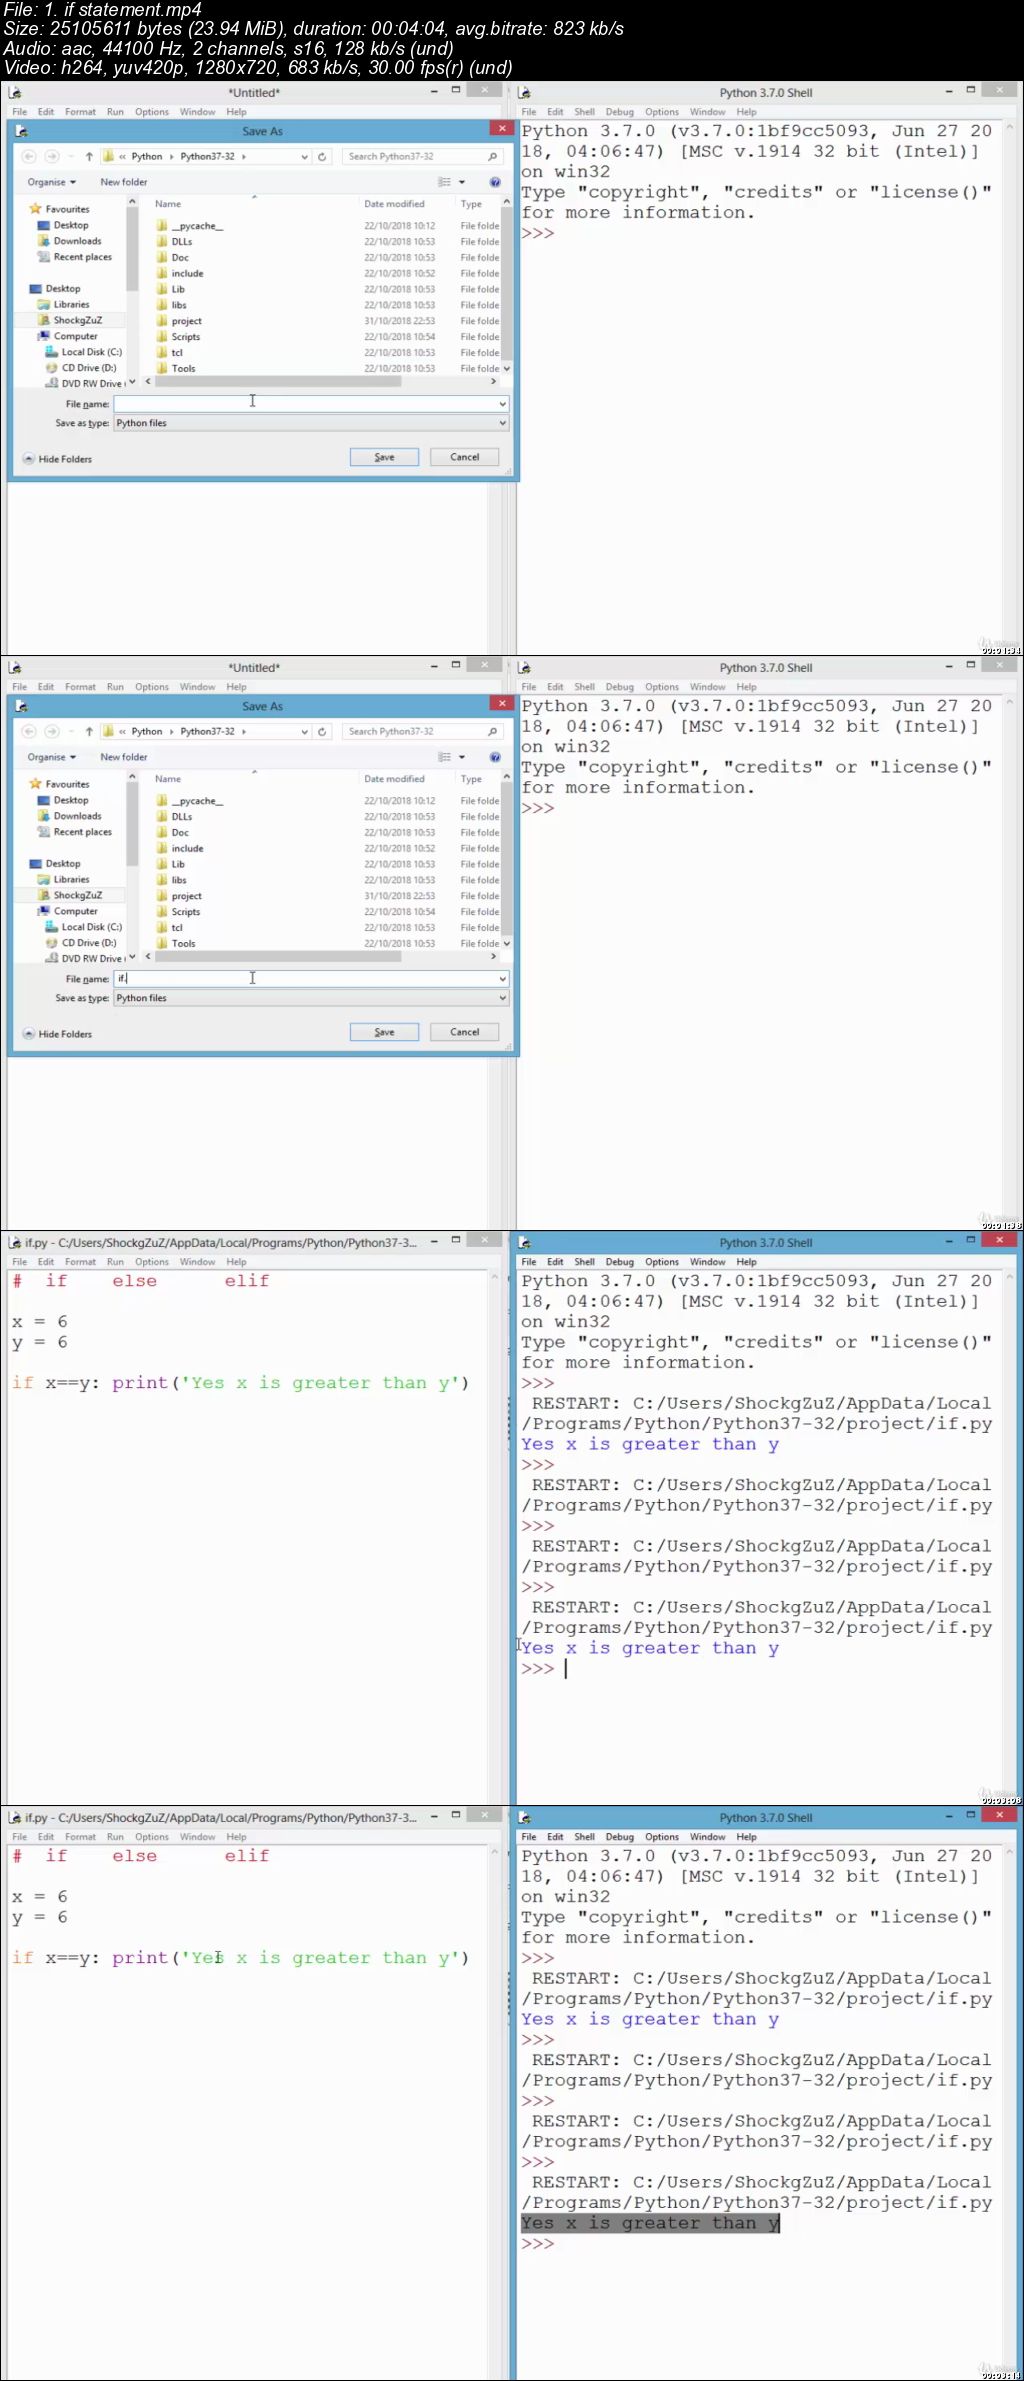
Task: Select the include folder in the second frame's file list
Action: click(x=187, y=848)
